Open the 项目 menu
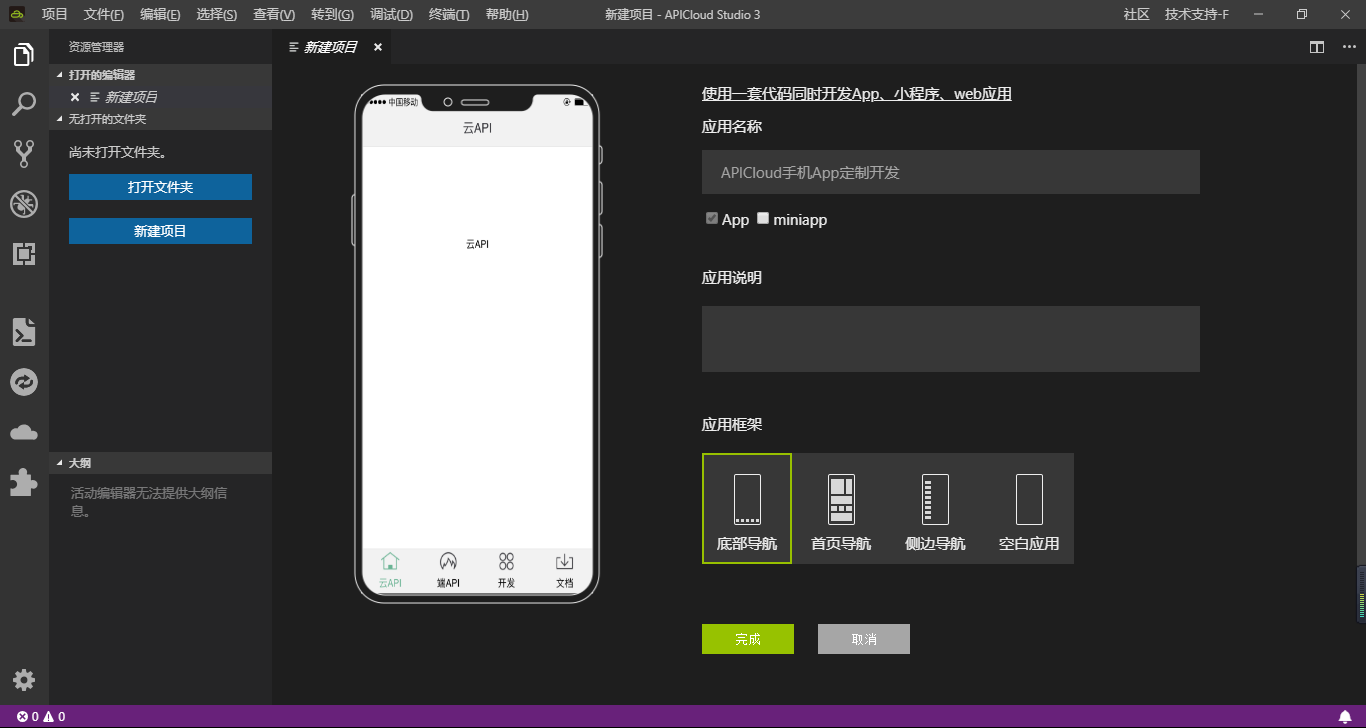Image resolution: width=1366 pixels, height=728 pixels. pos(55,15)
